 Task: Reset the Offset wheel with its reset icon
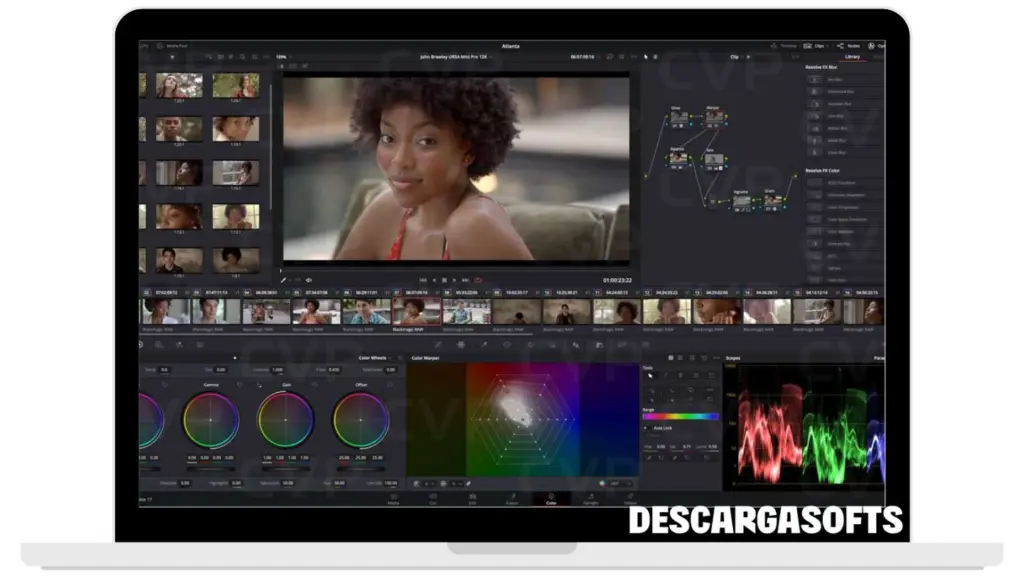tap(390, 385)
